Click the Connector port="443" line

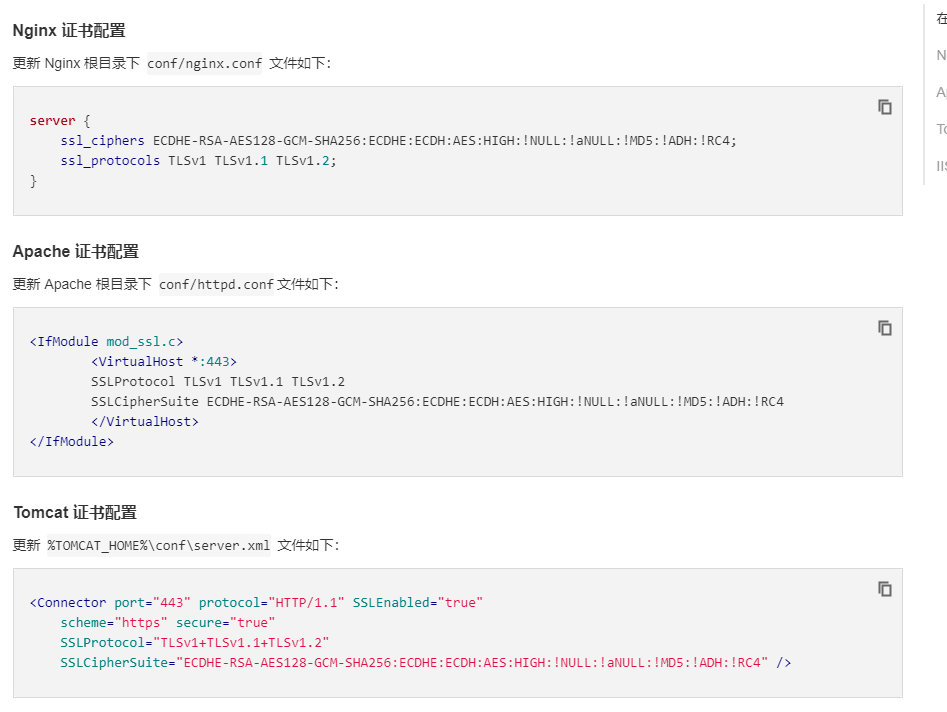[x=256, y=602]
